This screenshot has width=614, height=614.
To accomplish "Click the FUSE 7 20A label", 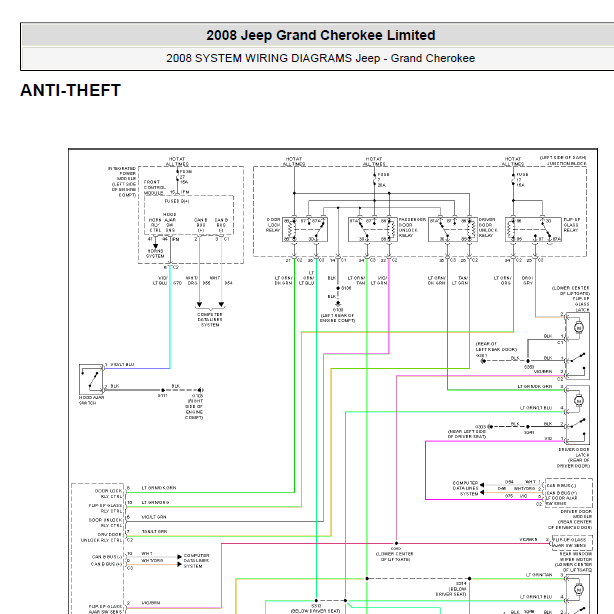I will click(383, 180).
